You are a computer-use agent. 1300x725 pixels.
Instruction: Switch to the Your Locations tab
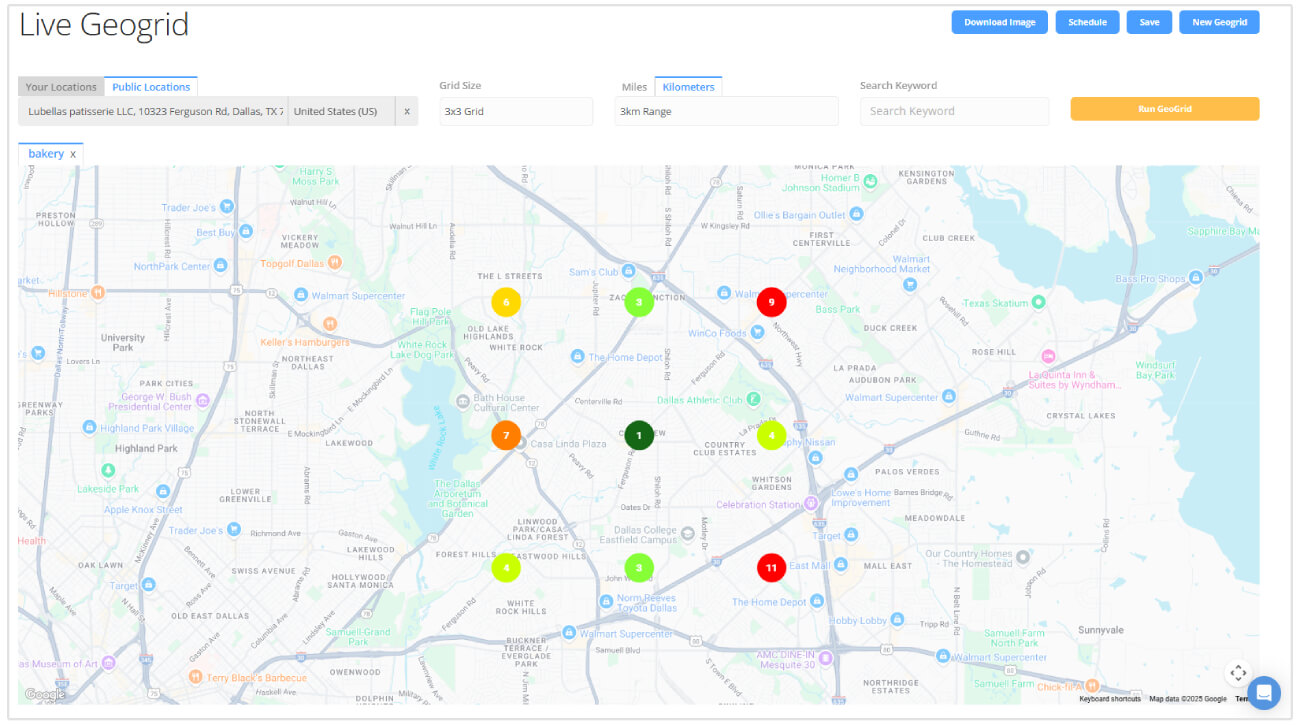[x=60, y=86]
